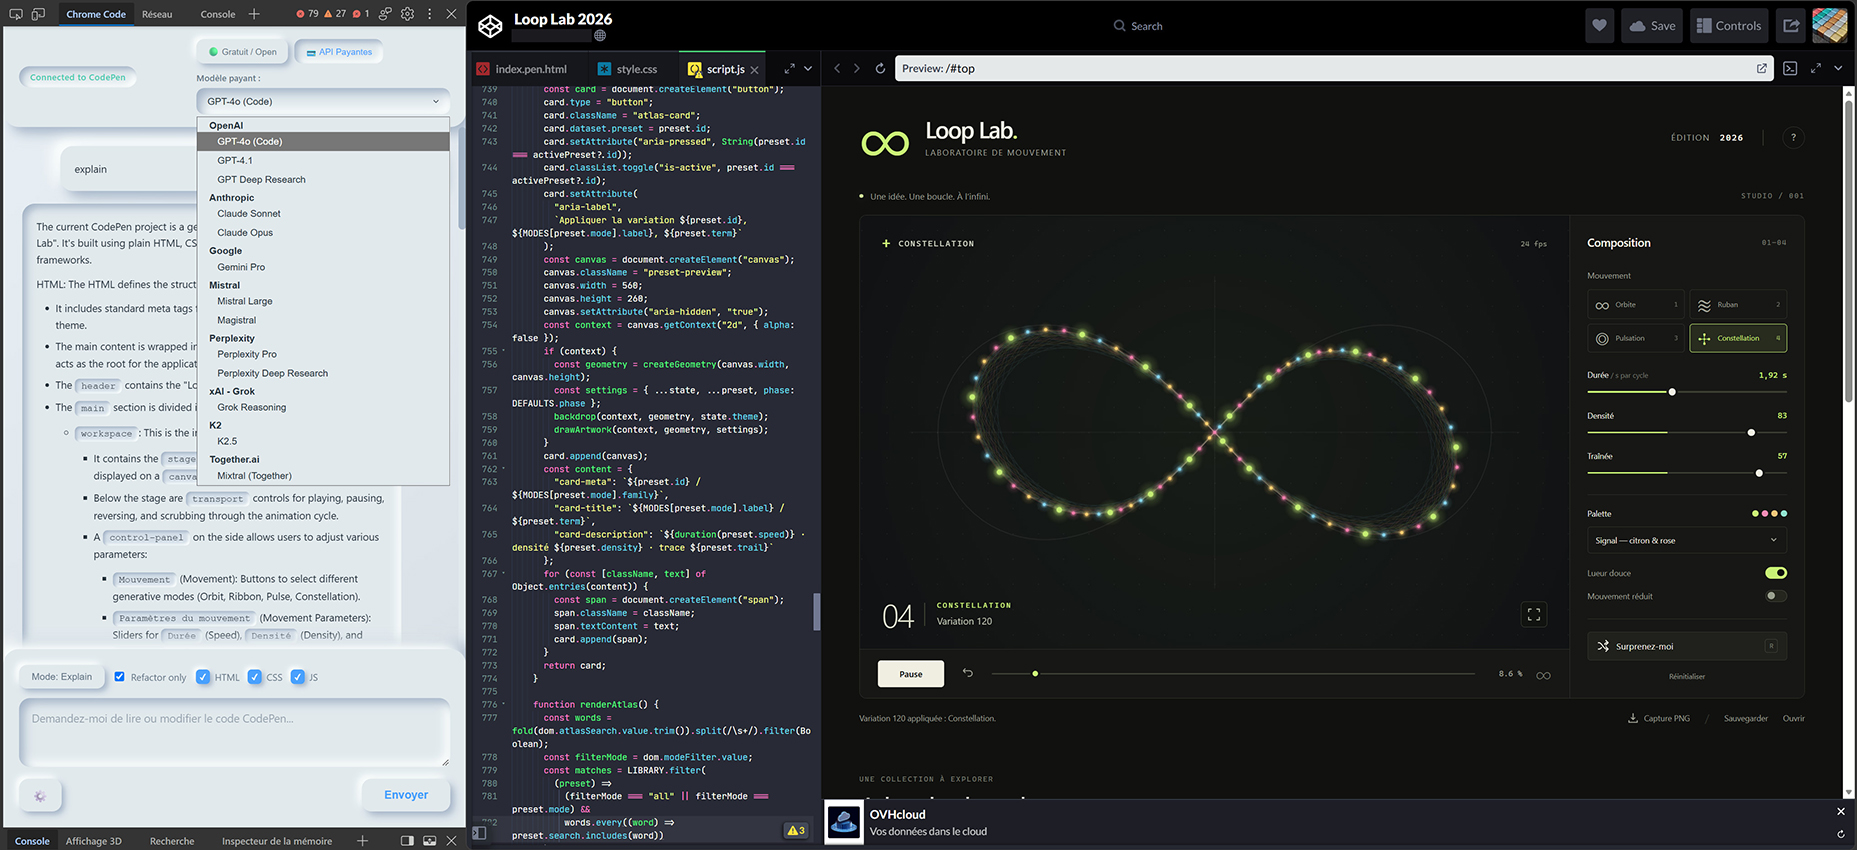1857x850 pixels.
Task: Select the DevTools inspect element icon
Action: pyautogui.click(x=16, y=14)
